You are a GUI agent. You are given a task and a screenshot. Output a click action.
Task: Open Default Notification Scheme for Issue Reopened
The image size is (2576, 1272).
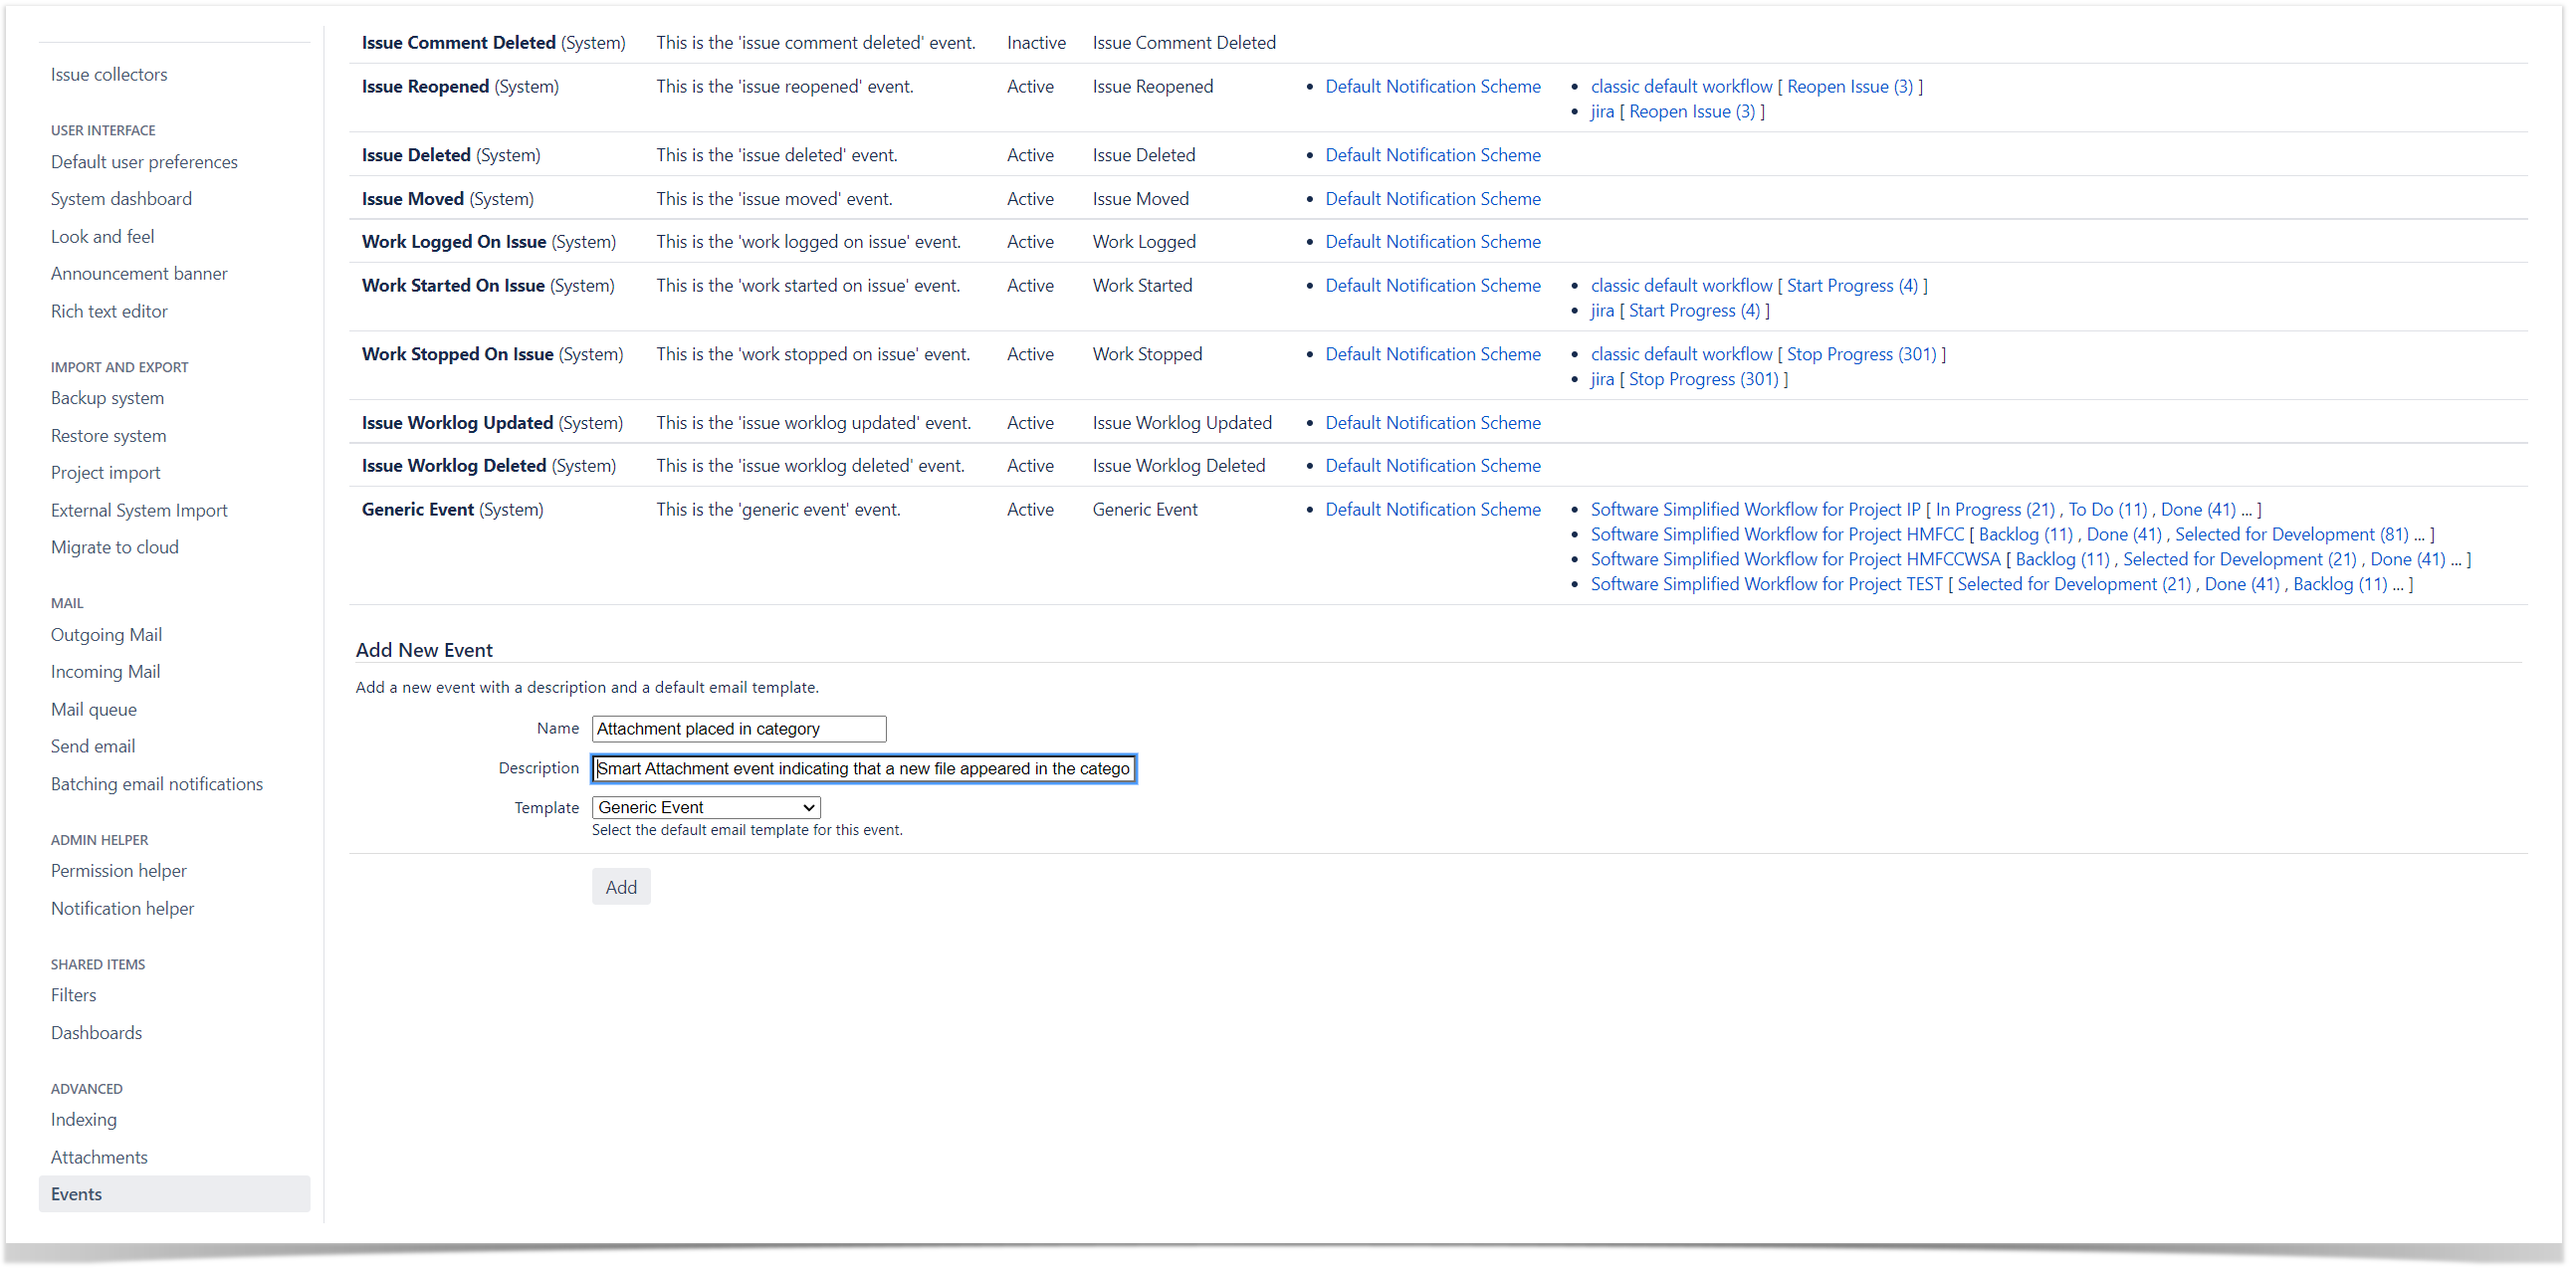click(1432, 86)
